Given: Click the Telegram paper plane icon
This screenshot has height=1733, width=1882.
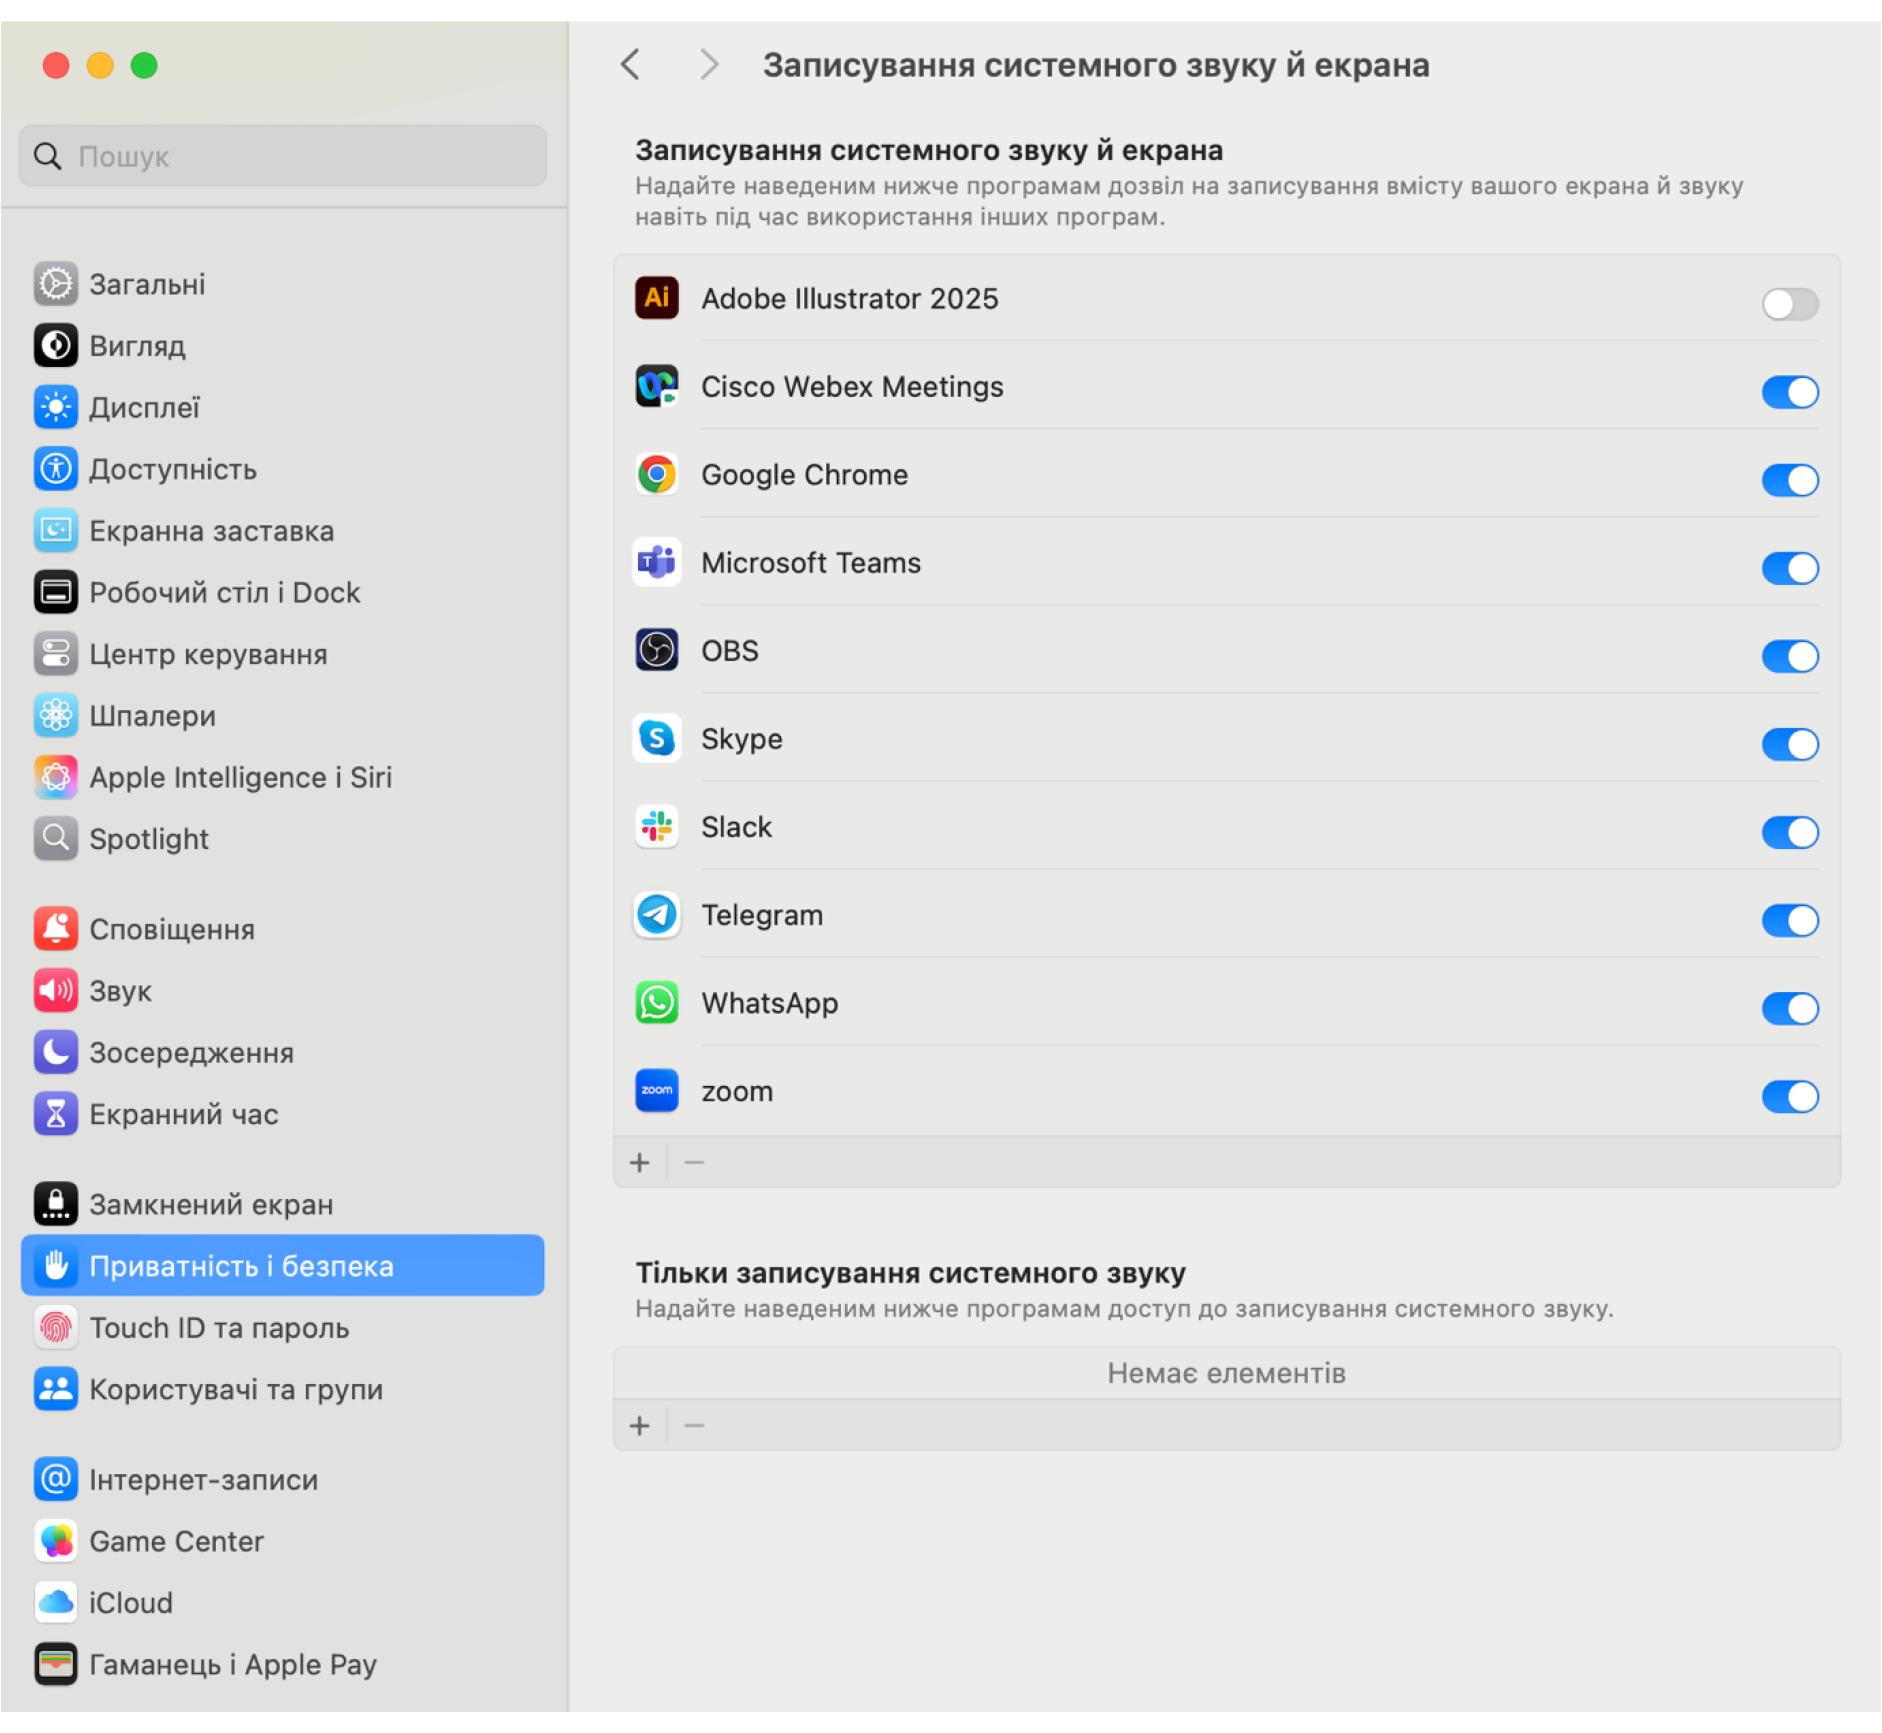Looking at the screenshot, I should 656,914.
